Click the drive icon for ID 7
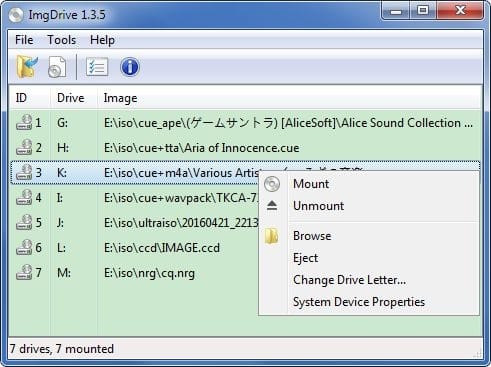This screenshot has height=367, width=491. [x=24, y=272]
